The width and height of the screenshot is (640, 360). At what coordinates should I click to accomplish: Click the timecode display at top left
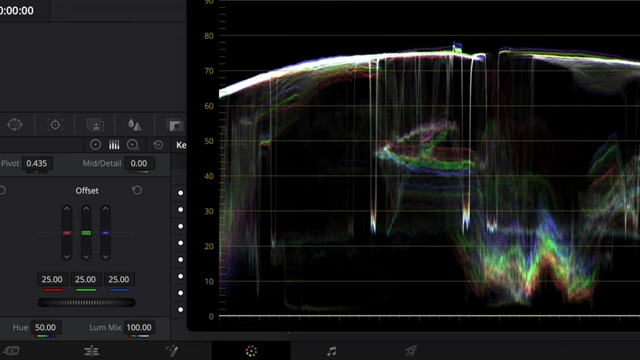16,11
